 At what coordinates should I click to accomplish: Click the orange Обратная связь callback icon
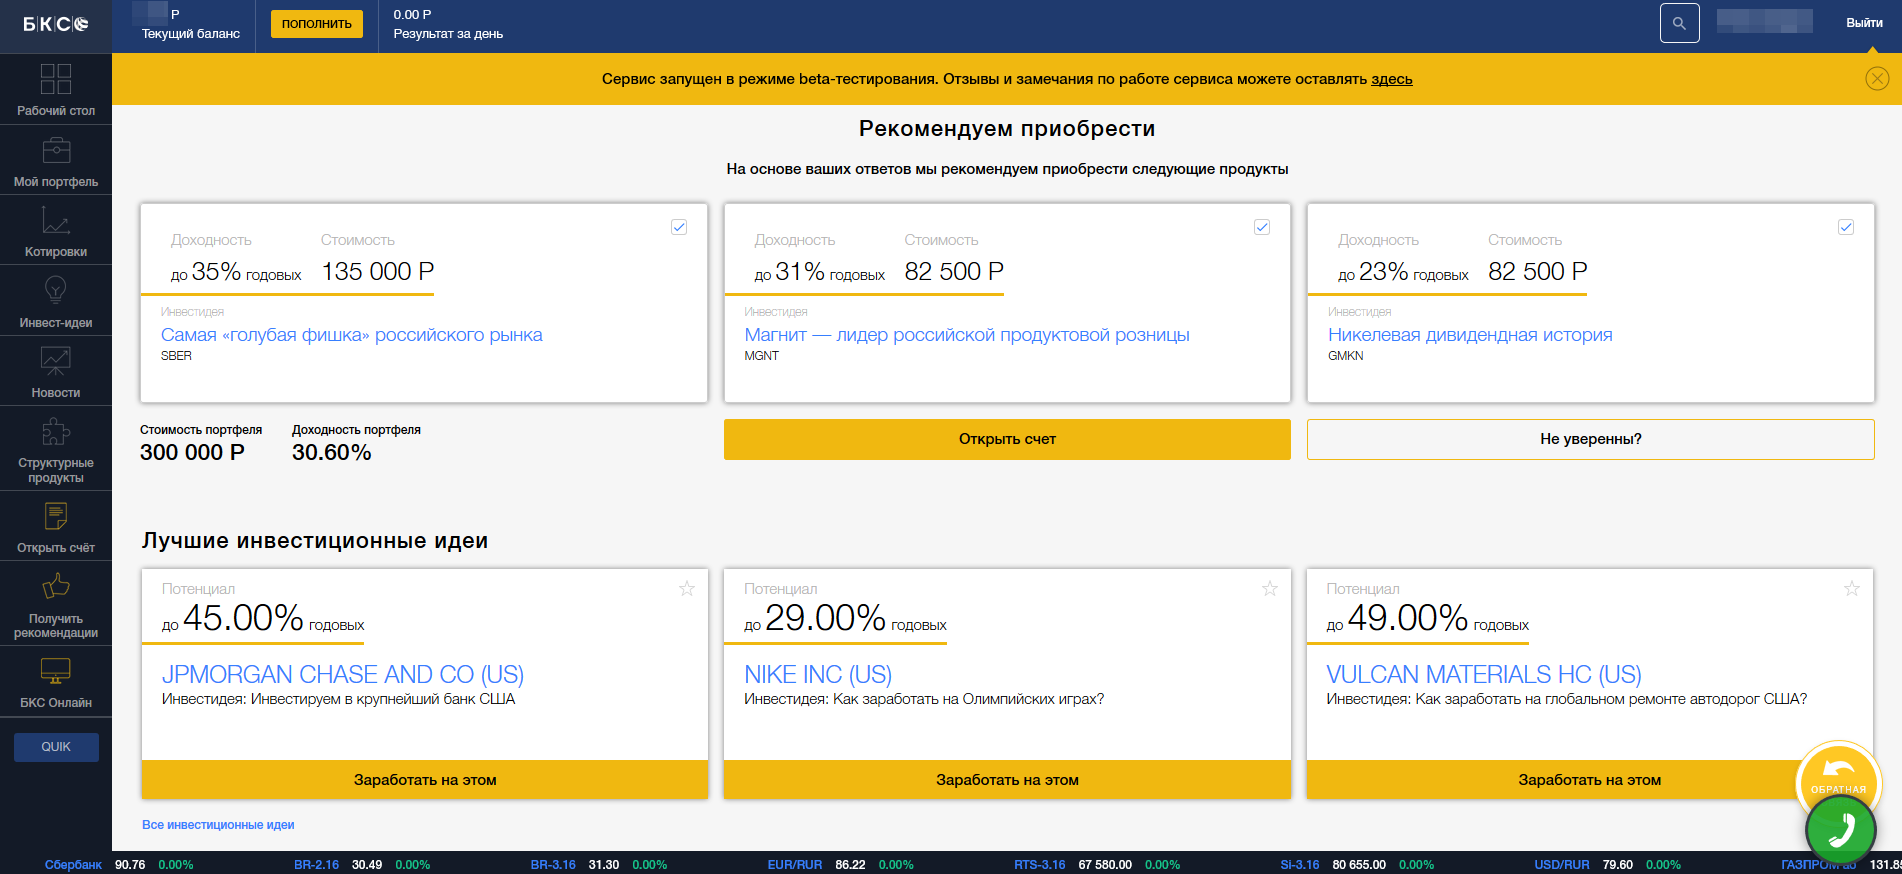pyautogui.click(x=1838, y=772)
